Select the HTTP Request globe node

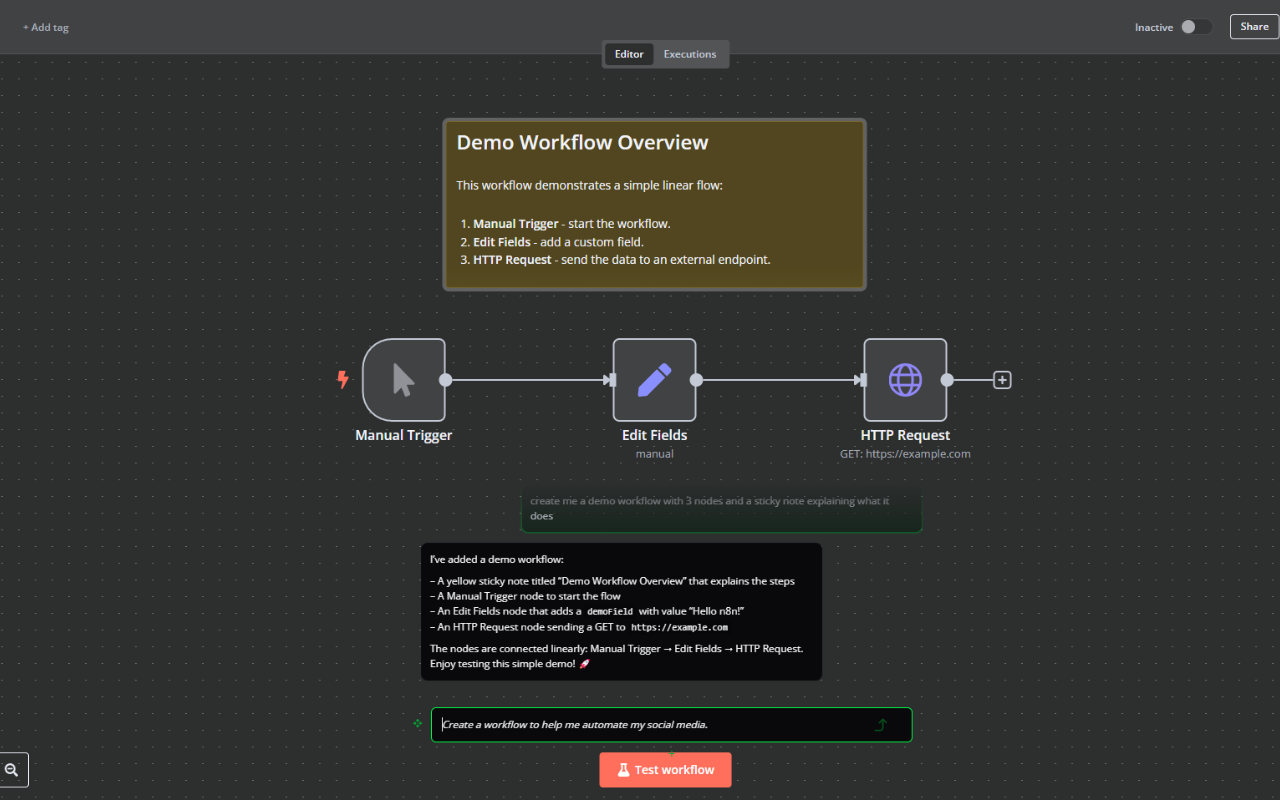(905, 380)
